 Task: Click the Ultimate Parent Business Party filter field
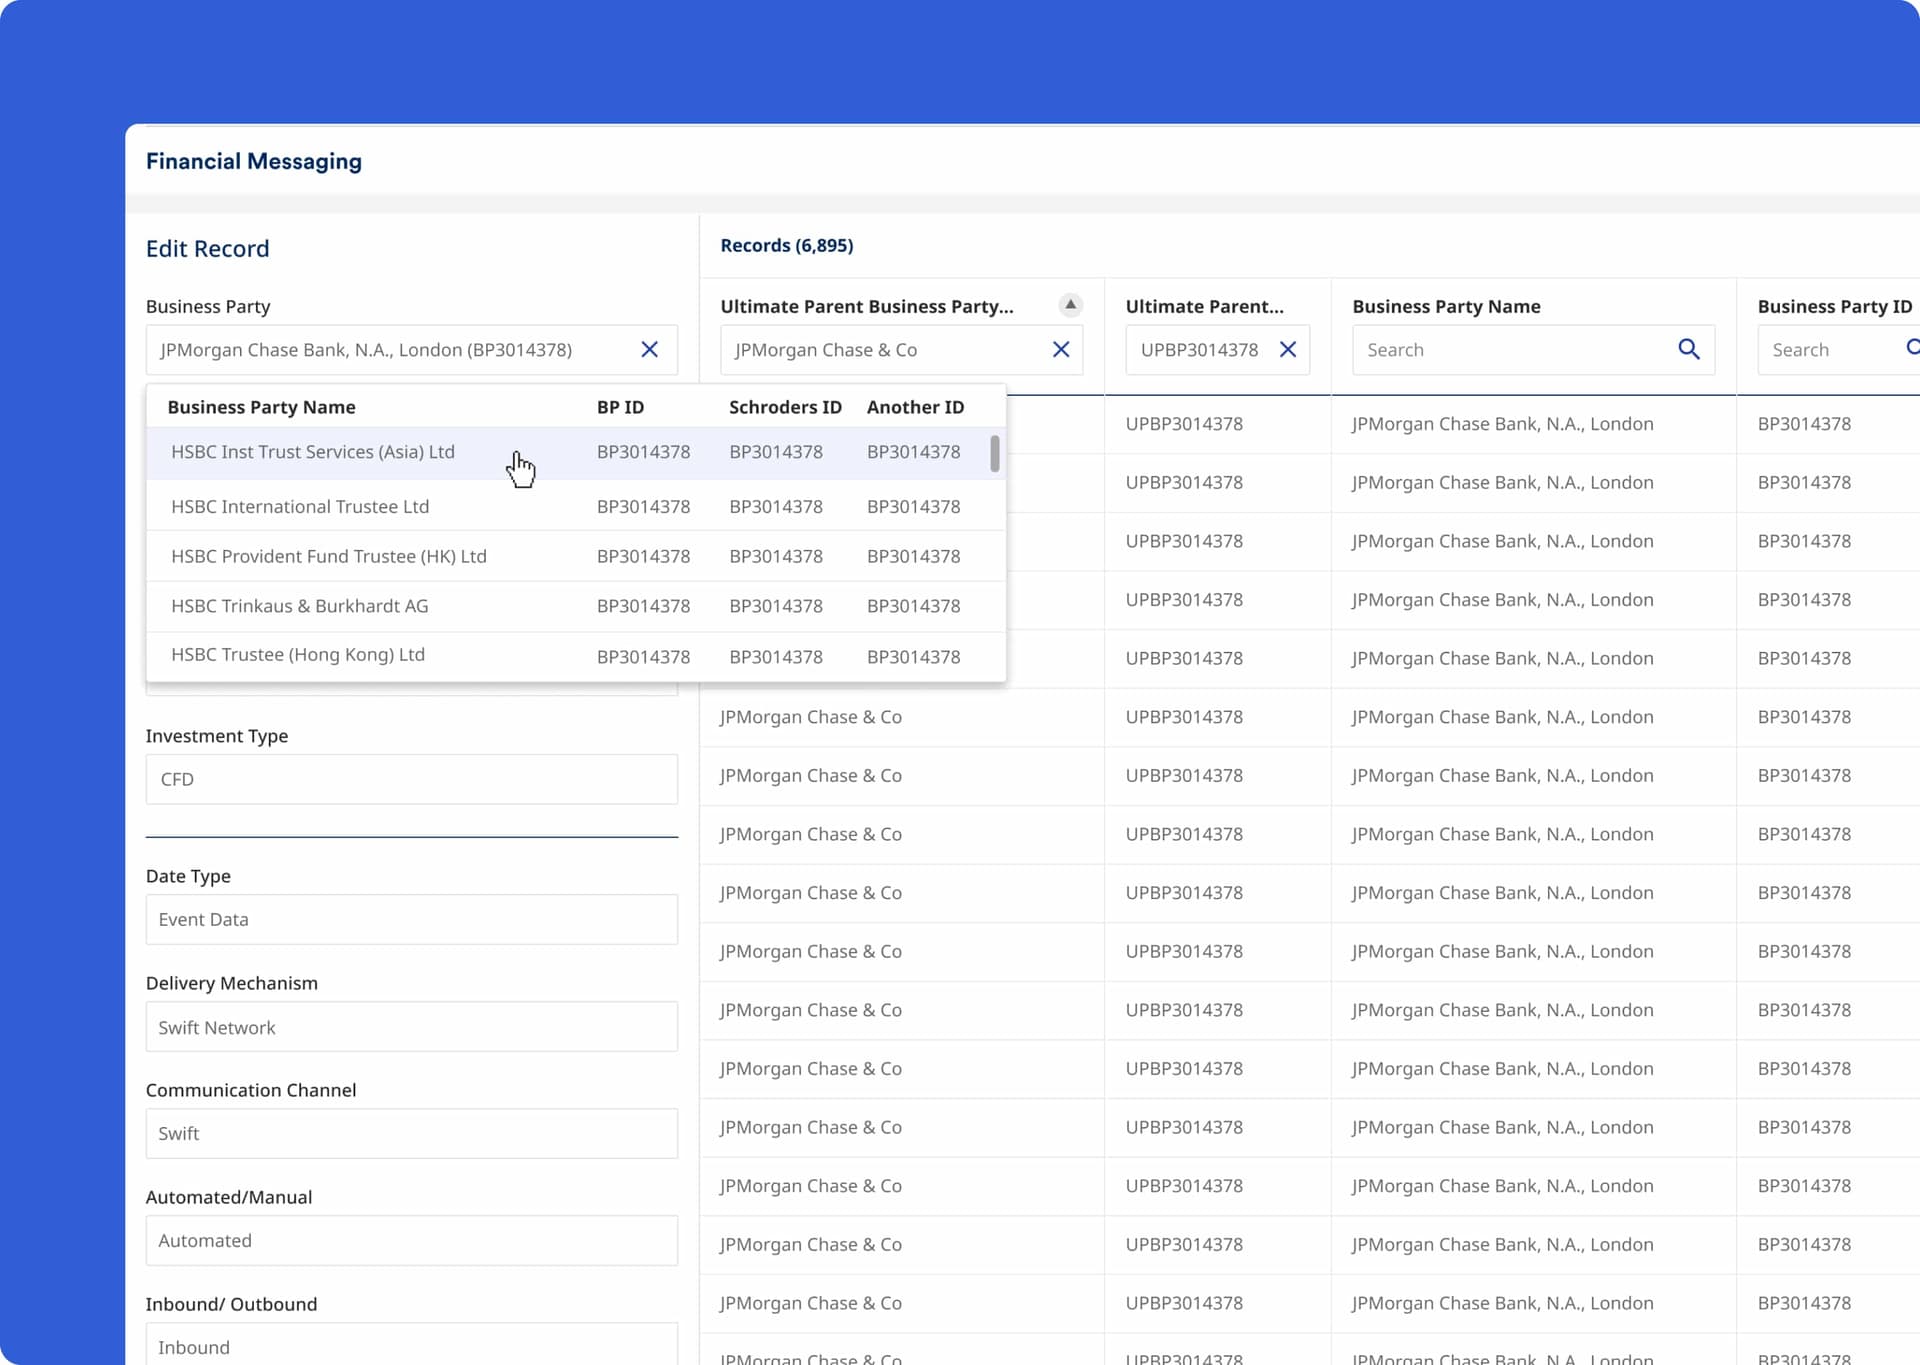click(x=901, y=350)
